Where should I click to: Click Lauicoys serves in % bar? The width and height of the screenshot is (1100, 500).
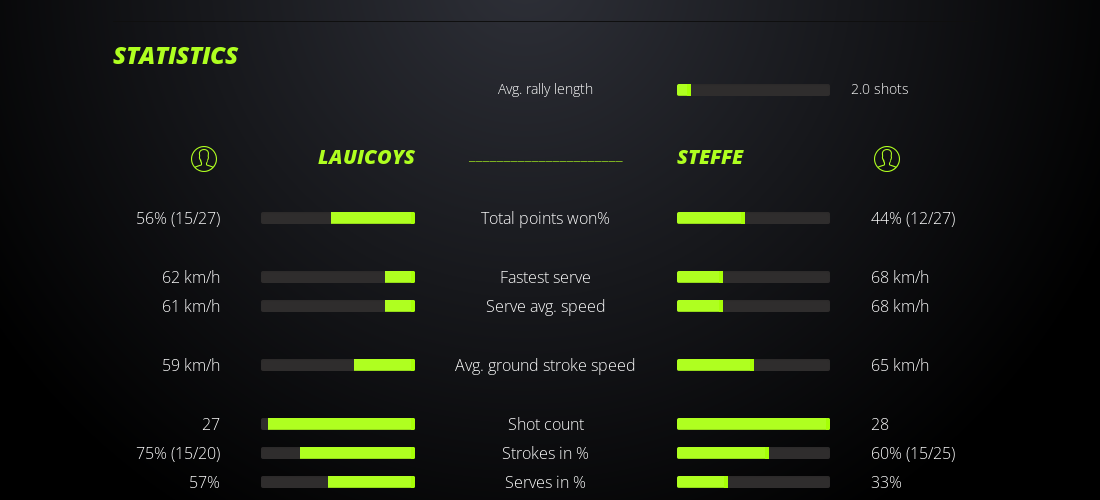pyautogui.click(x=338, y=482)
